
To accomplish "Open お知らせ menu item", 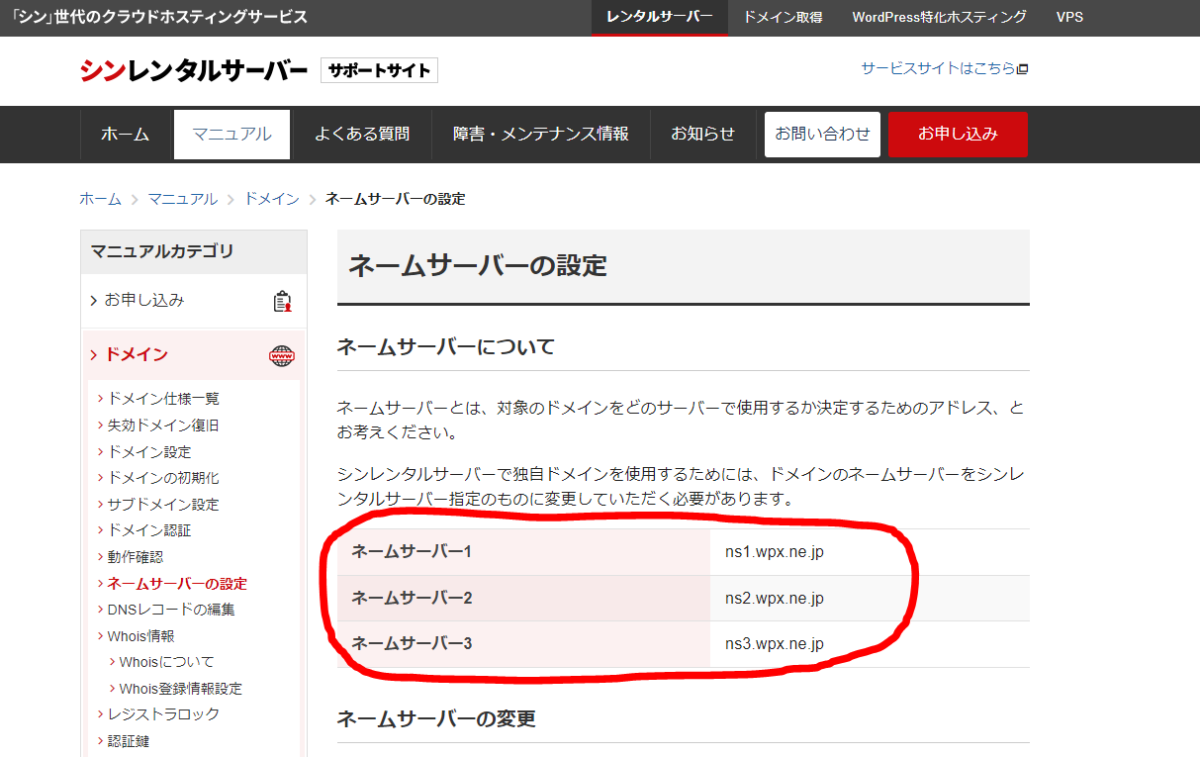I will pos(703,134).
